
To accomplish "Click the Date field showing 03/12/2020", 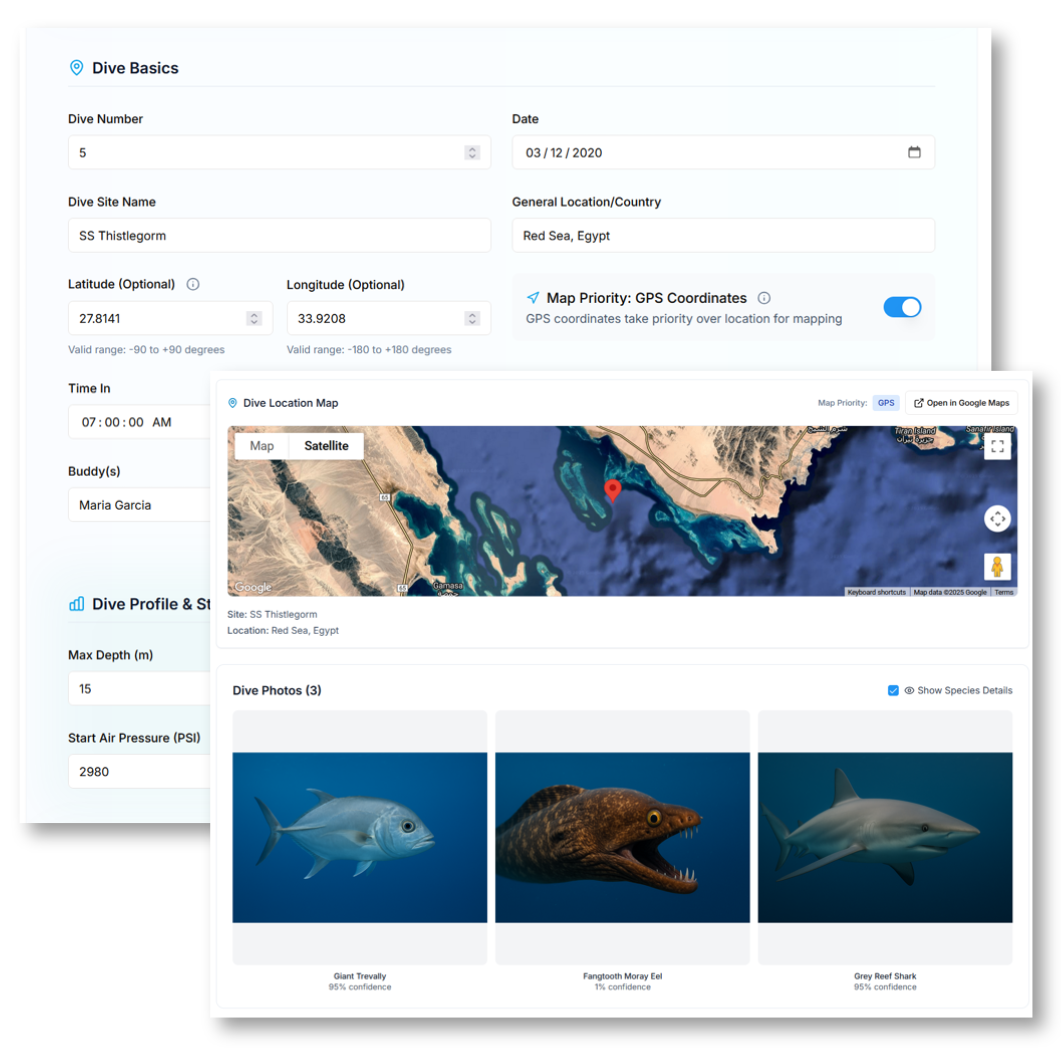I will 723,153.
